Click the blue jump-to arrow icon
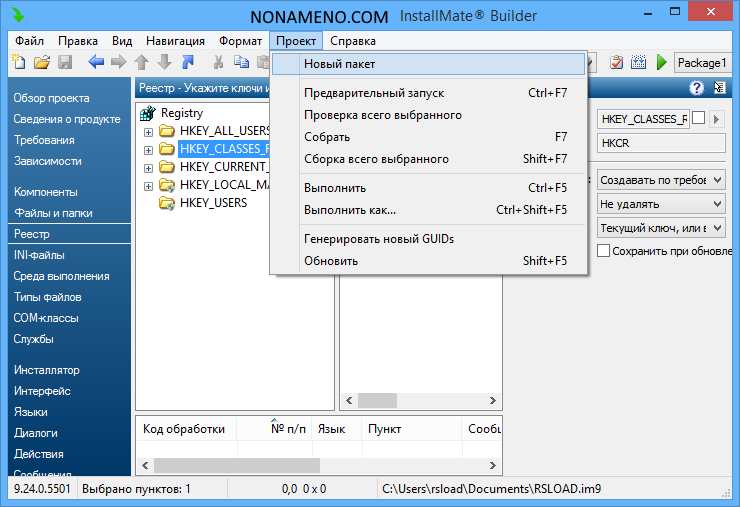Screen dimensions: 740x507 187,63
